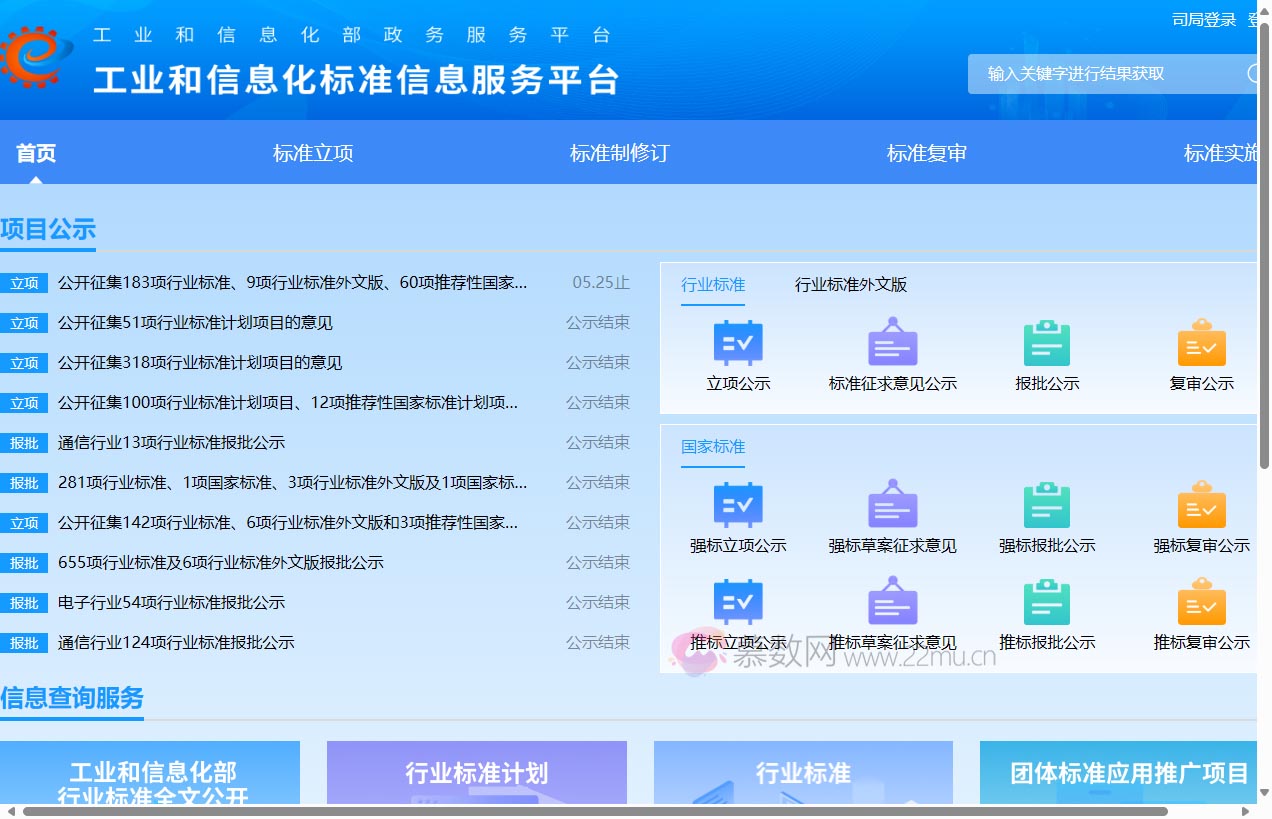Click the 标准征求意见公示 clipboard icon
Screen dimensions: 1272x819
coord(891,340)
